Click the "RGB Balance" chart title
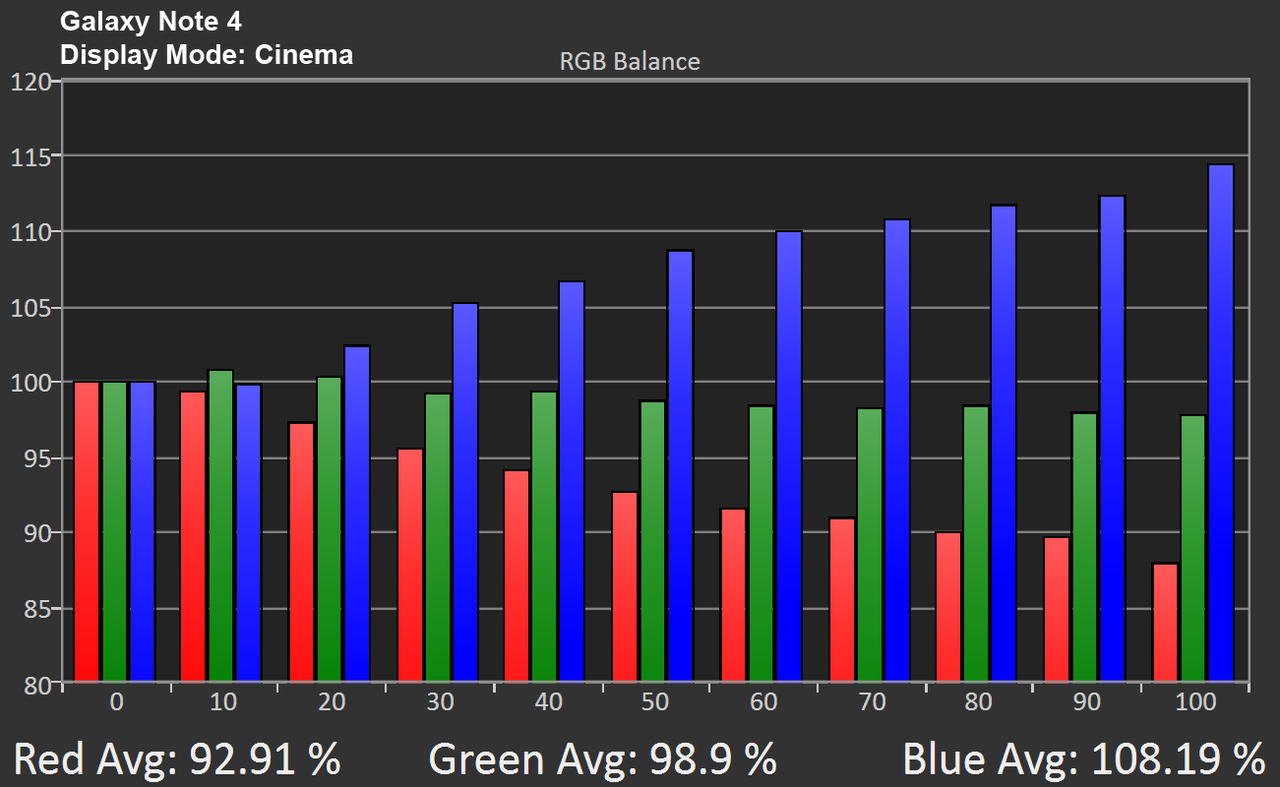Viewport: 1280px width, 787px height. [x=630, y=61]
